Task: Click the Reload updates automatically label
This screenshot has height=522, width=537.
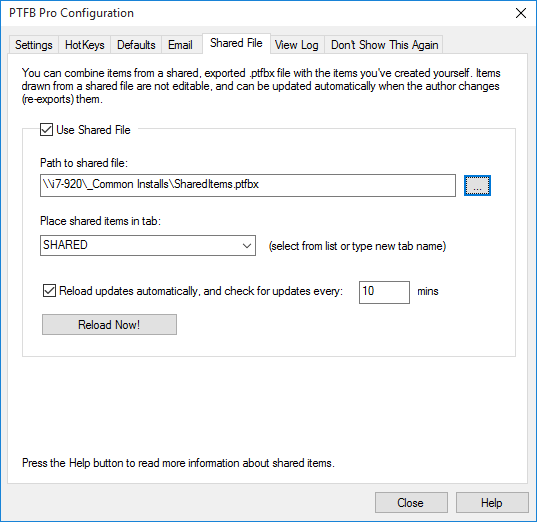Action: pyautogui.click(x=201, y=291)
